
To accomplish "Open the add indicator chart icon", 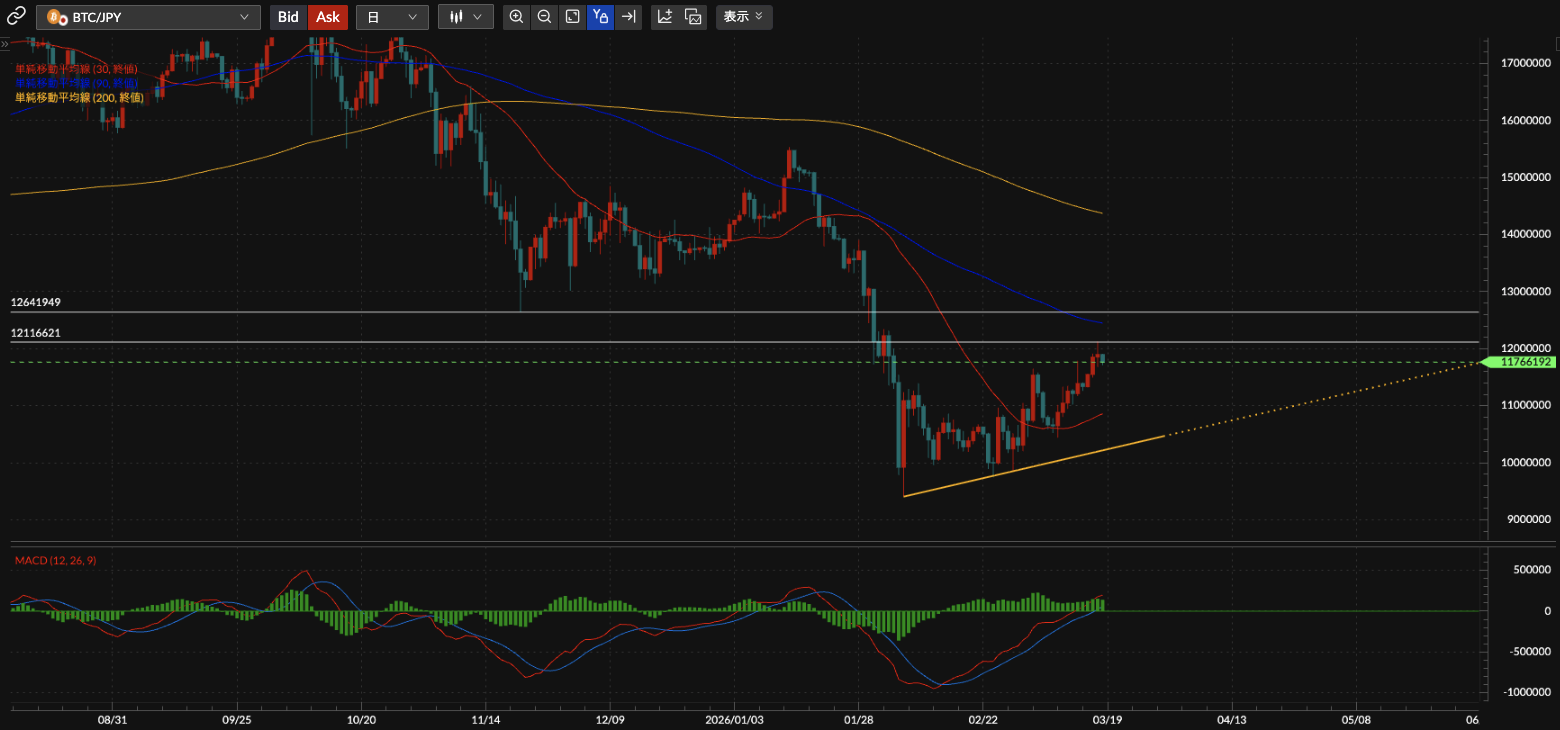I will (x=665, y=17).
